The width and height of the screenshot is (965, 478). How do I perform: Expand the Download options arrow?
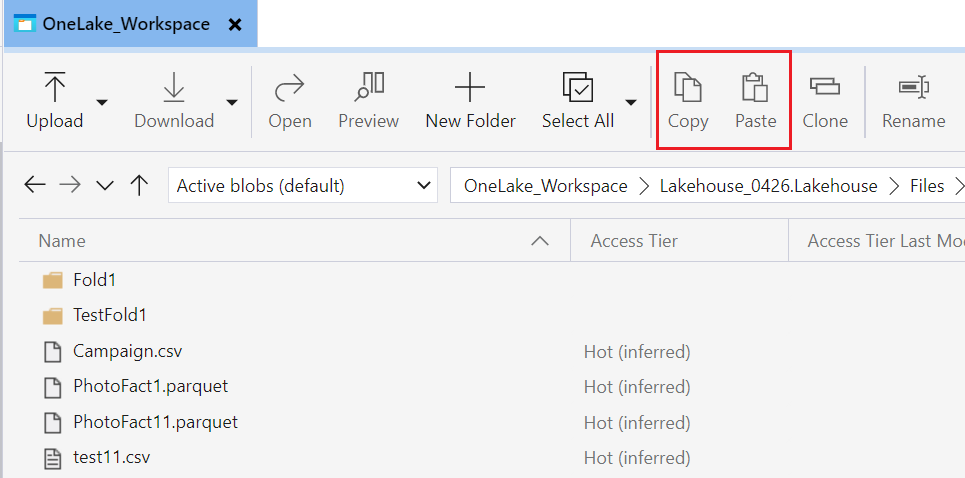tap(232, 102)
